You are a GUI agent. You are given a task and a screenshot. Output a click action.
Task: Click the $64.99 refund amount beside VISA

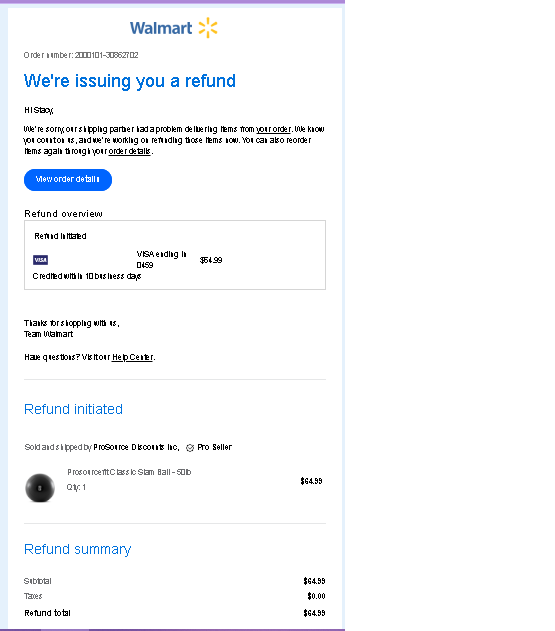[x=211, y=260]
